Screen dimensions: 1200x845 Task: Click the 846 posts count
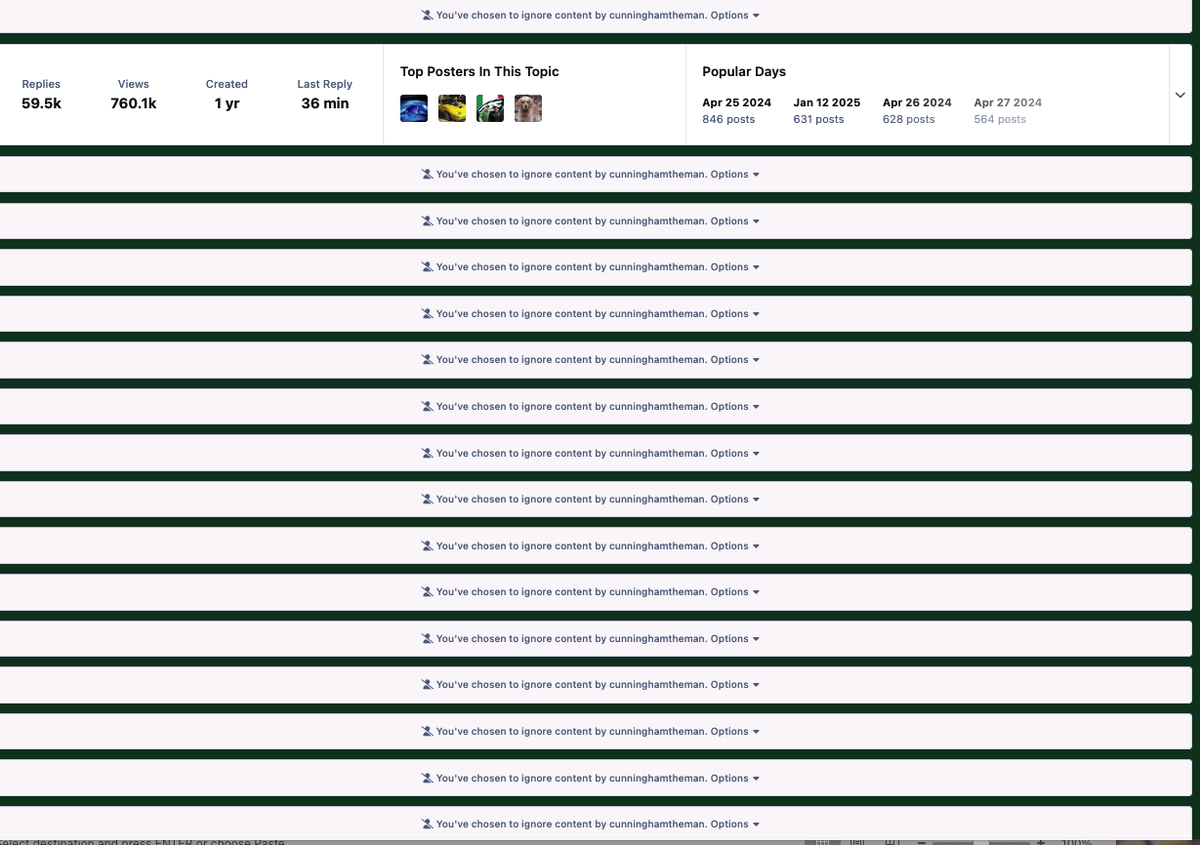coord(728,119)
